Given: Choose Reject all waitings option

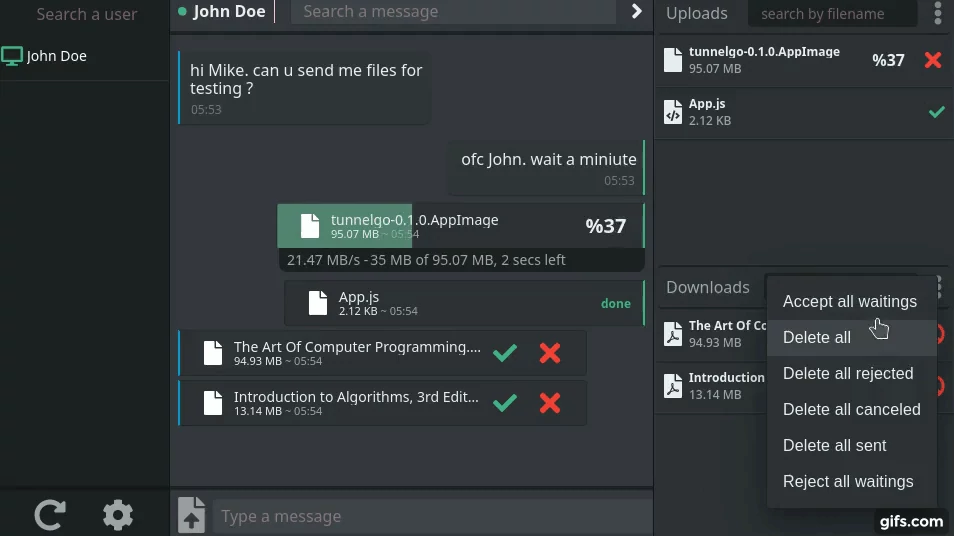Looking at the screenshot, I should (x=851, y=481).
